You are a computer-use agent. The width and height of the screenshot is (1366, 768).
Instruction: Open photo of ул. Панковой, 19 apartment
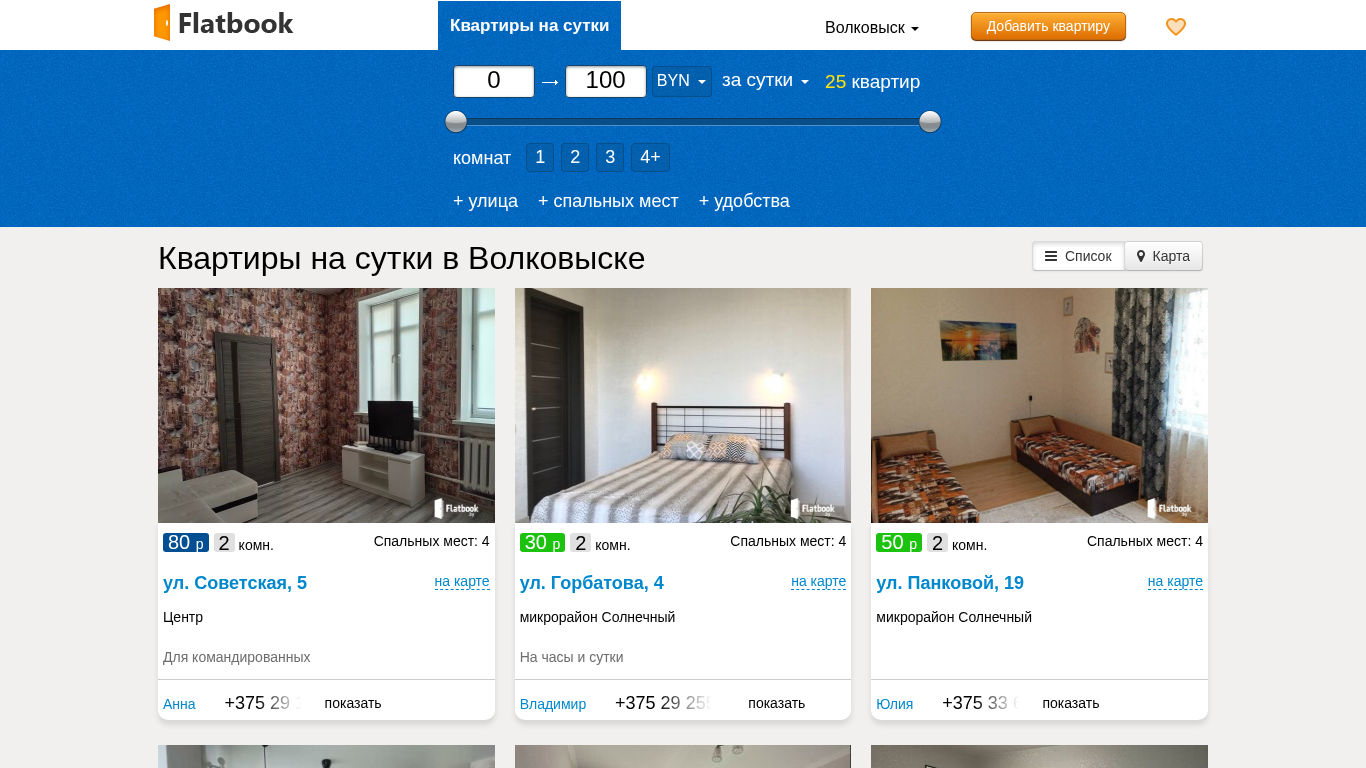pos(1039,405)
